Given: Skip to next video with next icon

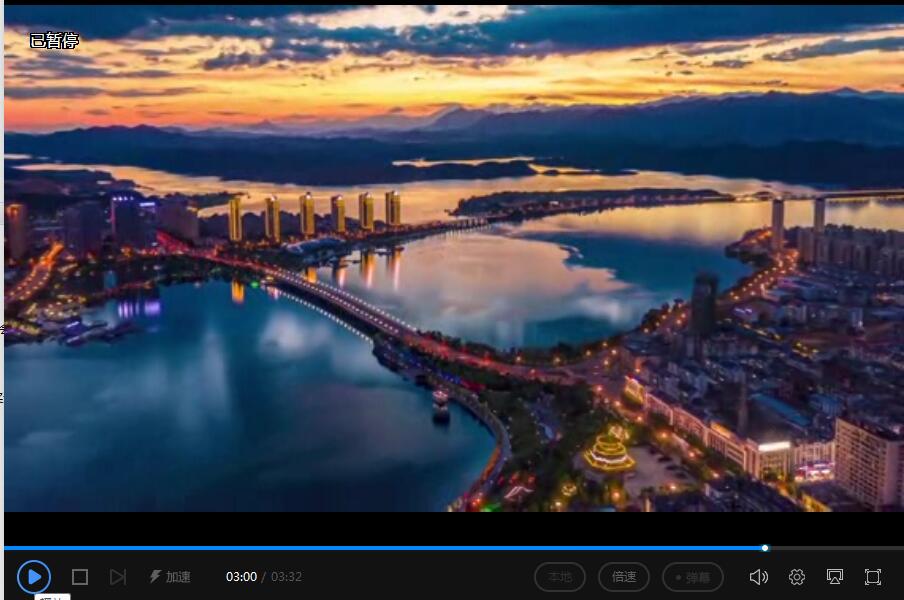Looking at the screenshot, I should (118, 577).
